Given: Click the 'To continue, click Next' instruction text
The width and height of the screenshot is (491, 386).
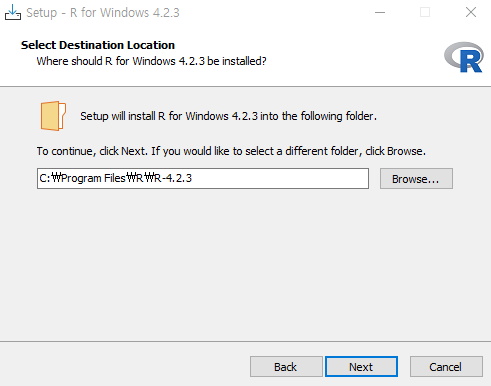Looking at the screenshot, I should pos(231,151).
